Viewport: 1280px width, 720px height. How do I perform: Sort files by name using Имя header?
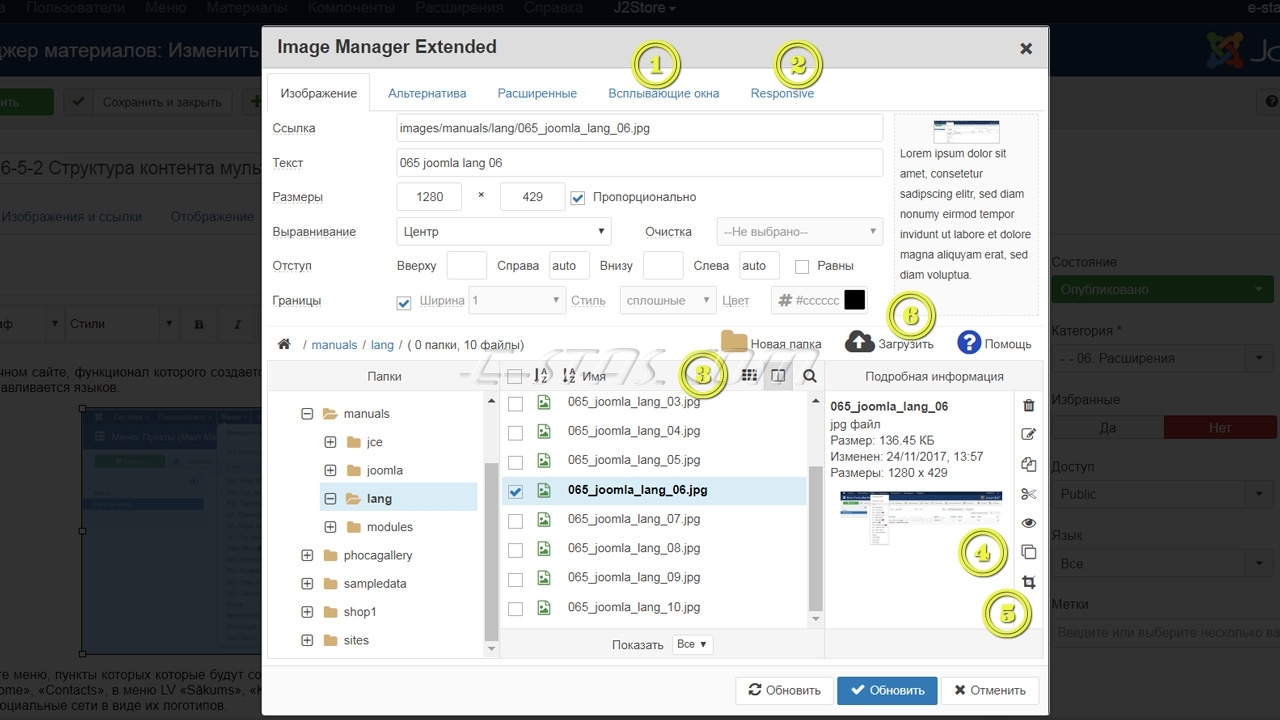coord(594,376)
